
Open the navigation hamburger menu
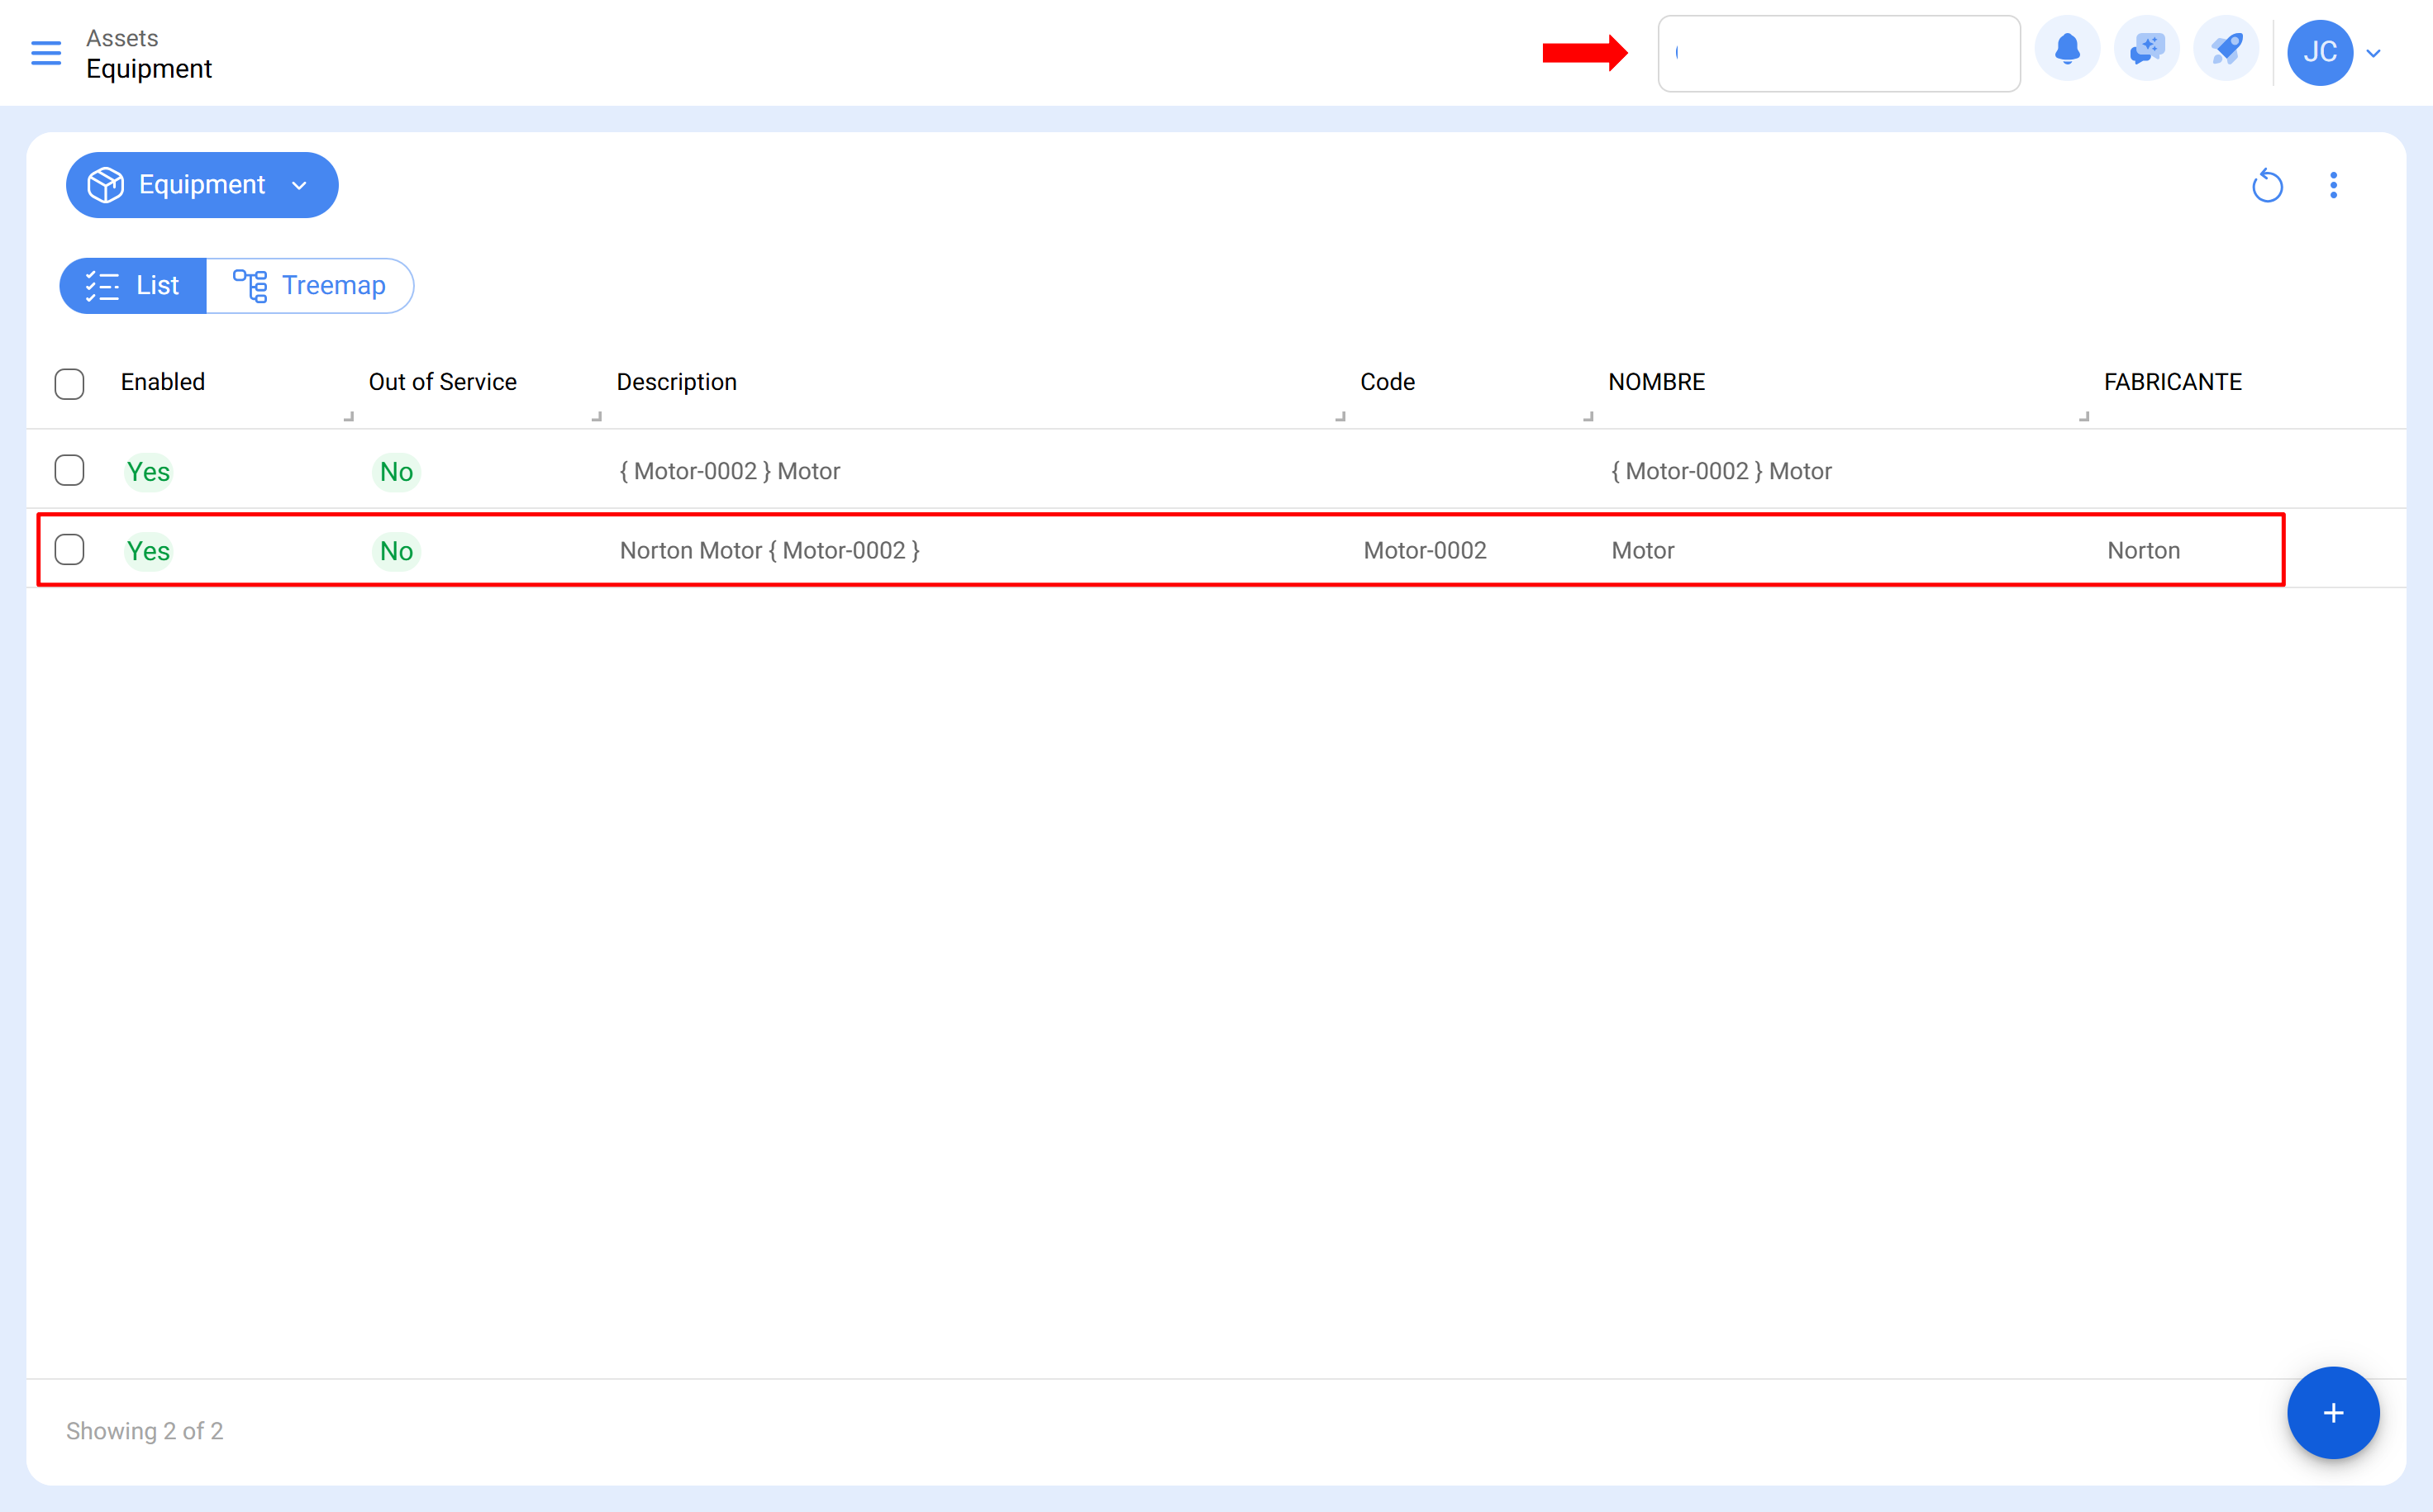tap(45, 53)
